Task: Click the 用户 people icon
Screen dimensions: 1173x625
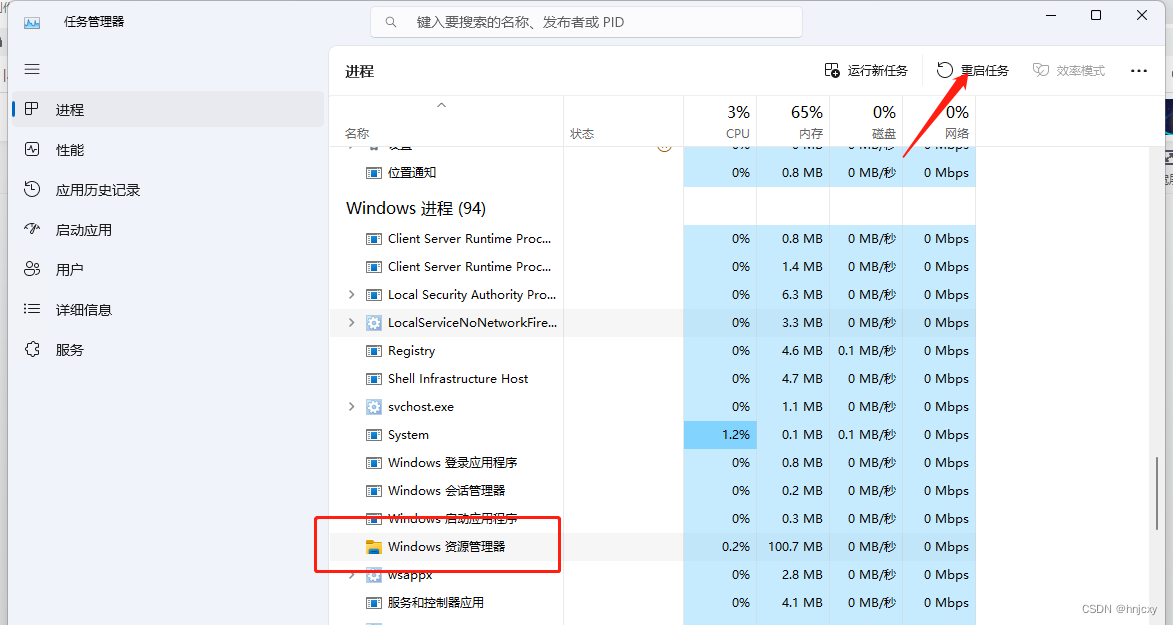Action: 31,269
